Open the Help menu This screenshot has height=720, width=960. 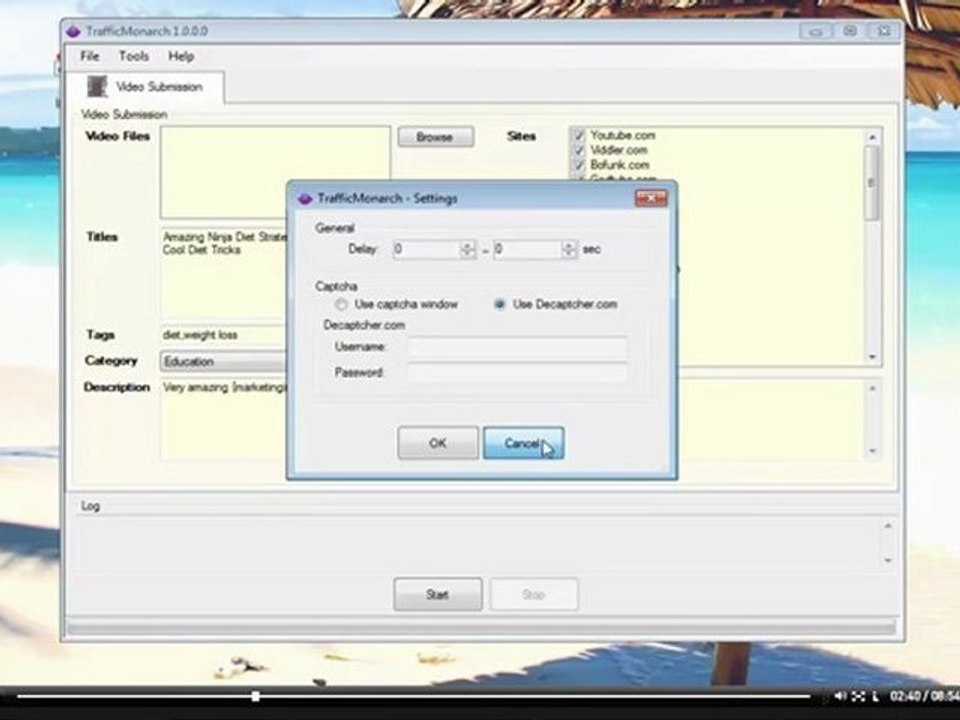(181, 56)
